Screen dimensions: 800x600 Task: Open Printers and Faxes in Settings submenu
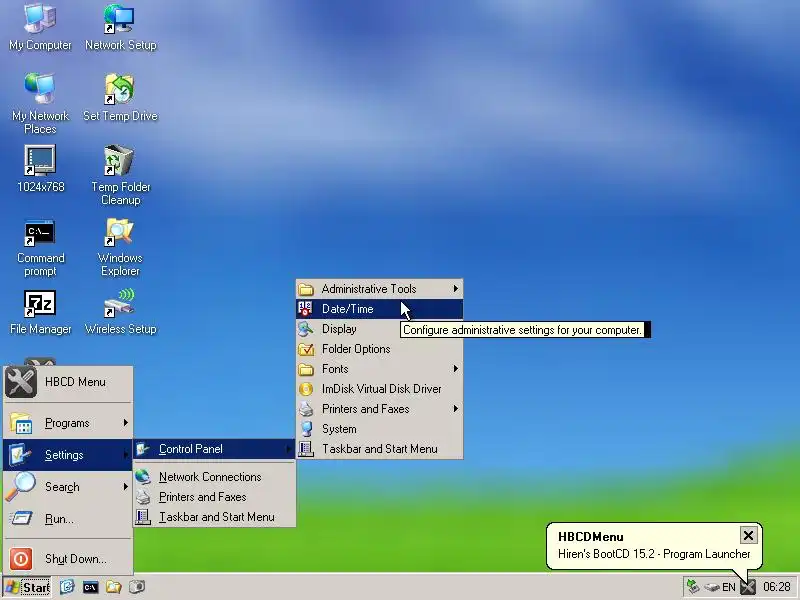[214, 497]
